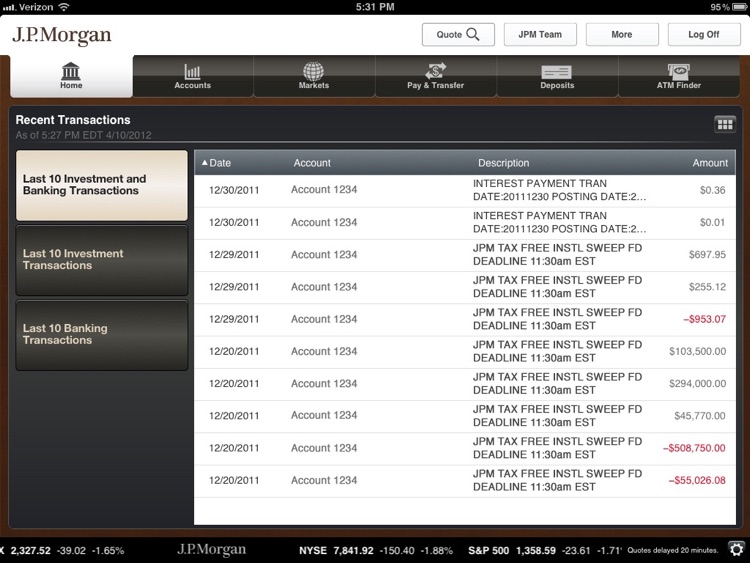Screen dimensions: 750x563
Task: Select the -$55,026.08 transaction amount
Action: pyautogui.click(x=697, y=480)
